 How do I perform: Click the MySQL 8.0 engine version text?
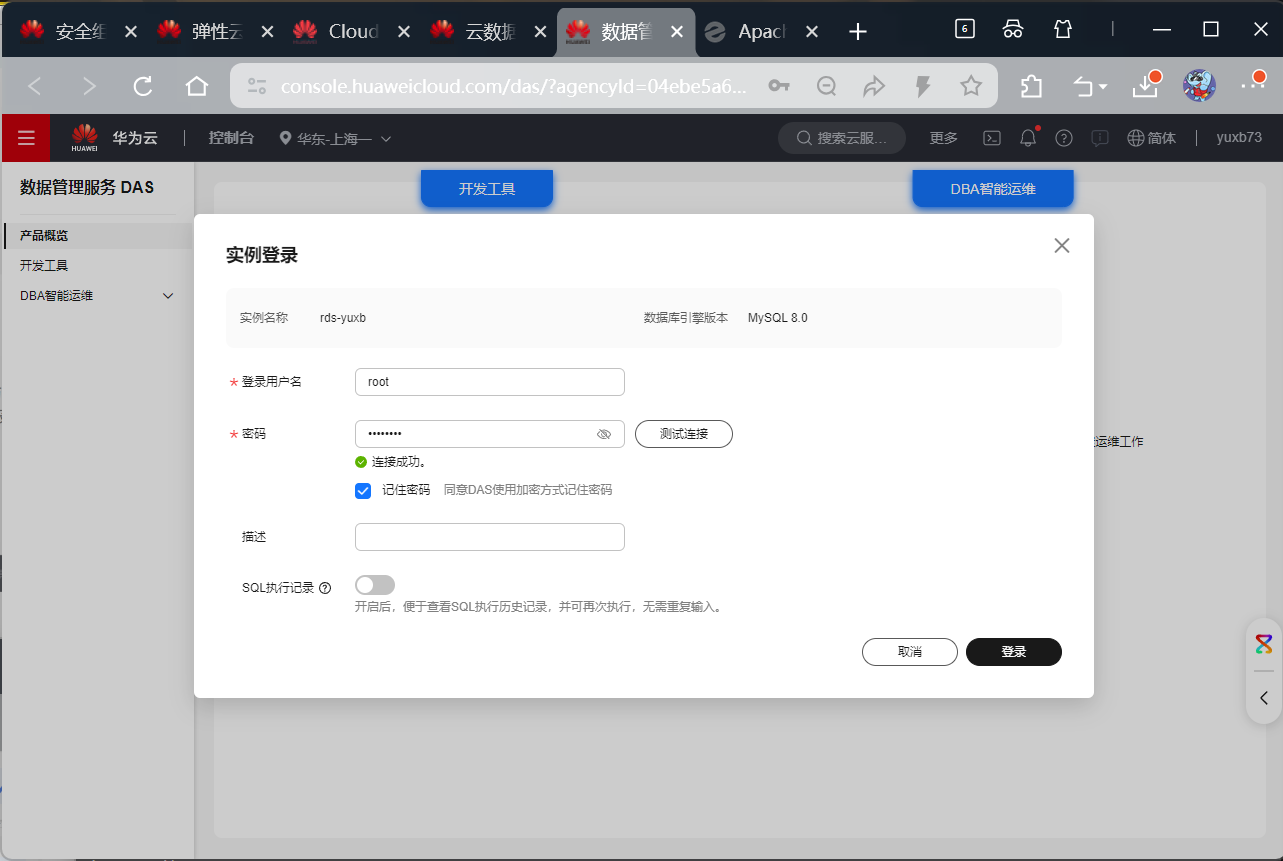click(778, 318)
